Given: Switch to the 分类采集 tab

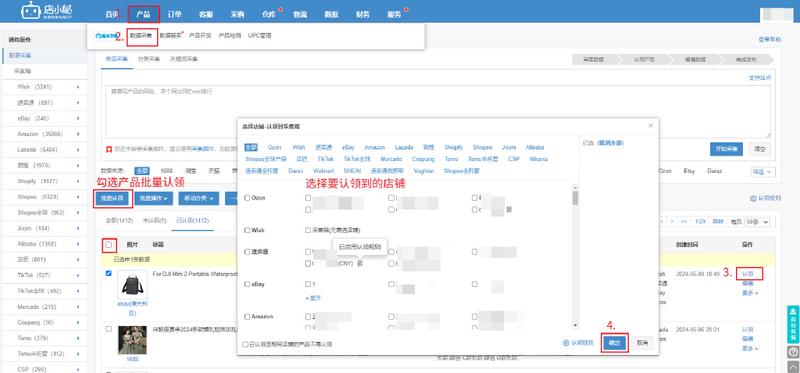Looking at the screenshot, I should [x=148, y=59].
